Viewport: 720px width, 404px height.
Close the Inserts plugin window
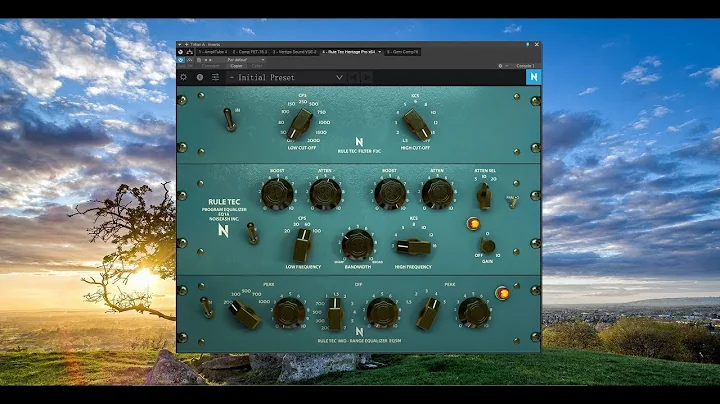click(536, 45)
